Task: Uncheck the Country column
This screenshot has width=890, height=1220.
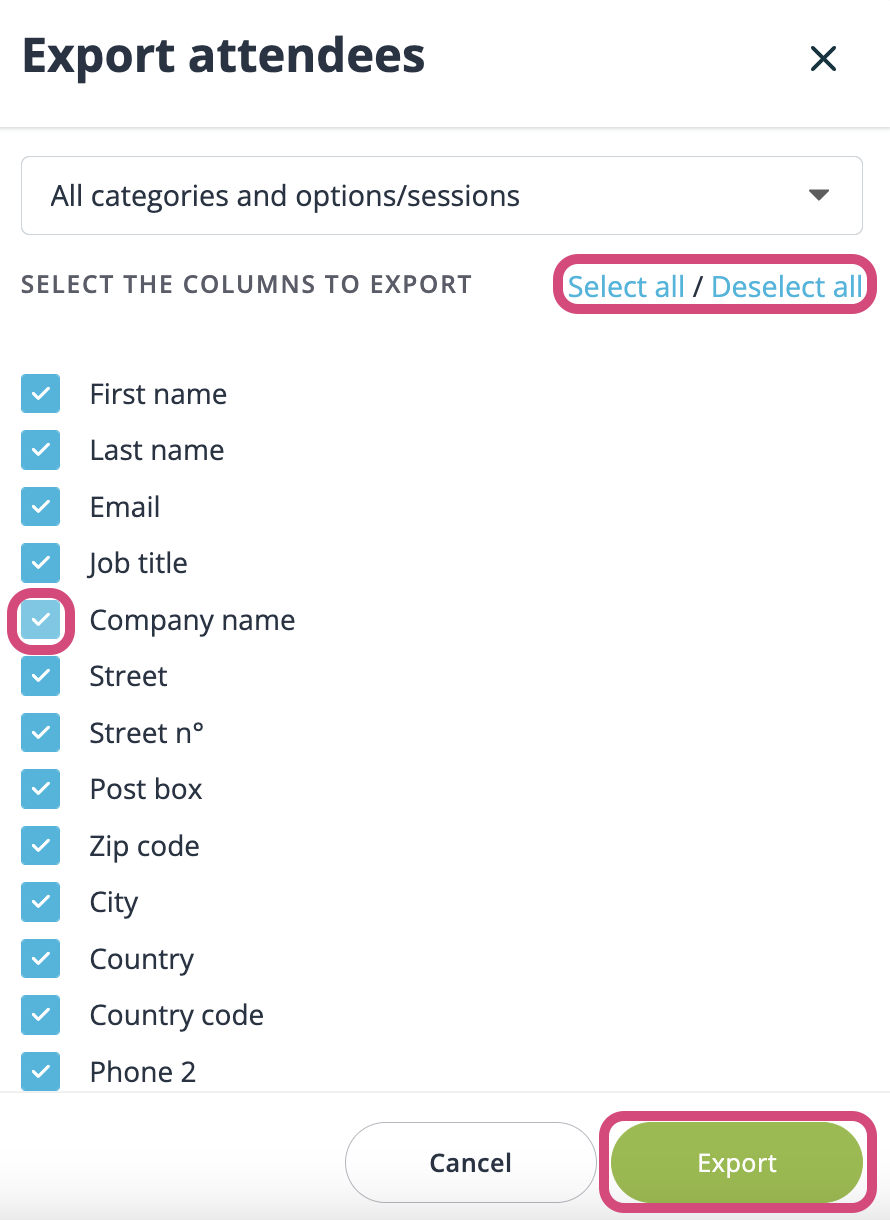Action: [x=40, y=958]
